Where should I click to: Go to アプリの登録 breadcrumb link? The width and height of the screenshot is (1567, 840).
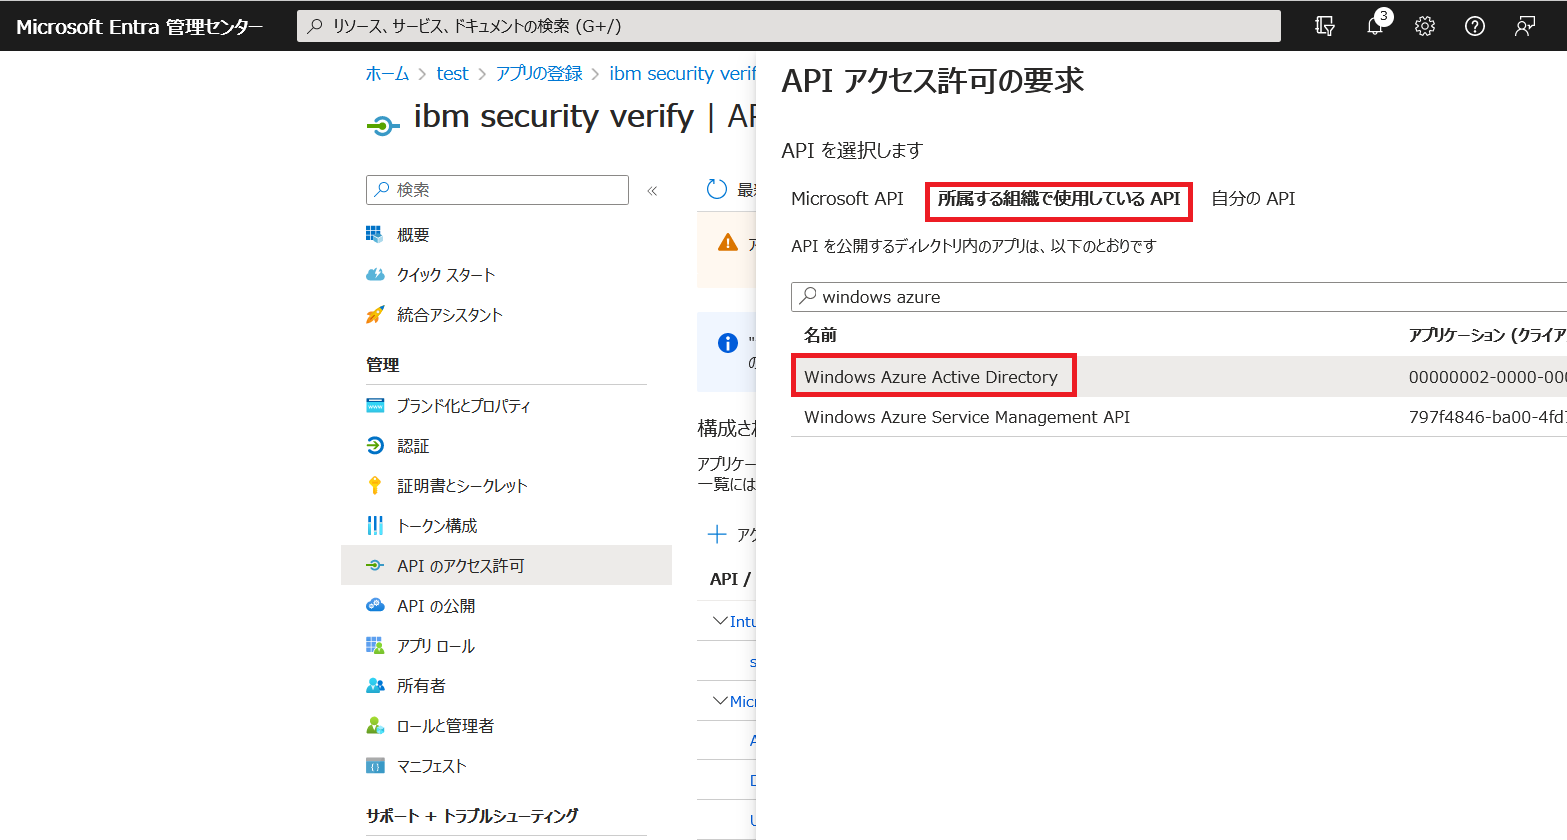[x=539, y=73]
